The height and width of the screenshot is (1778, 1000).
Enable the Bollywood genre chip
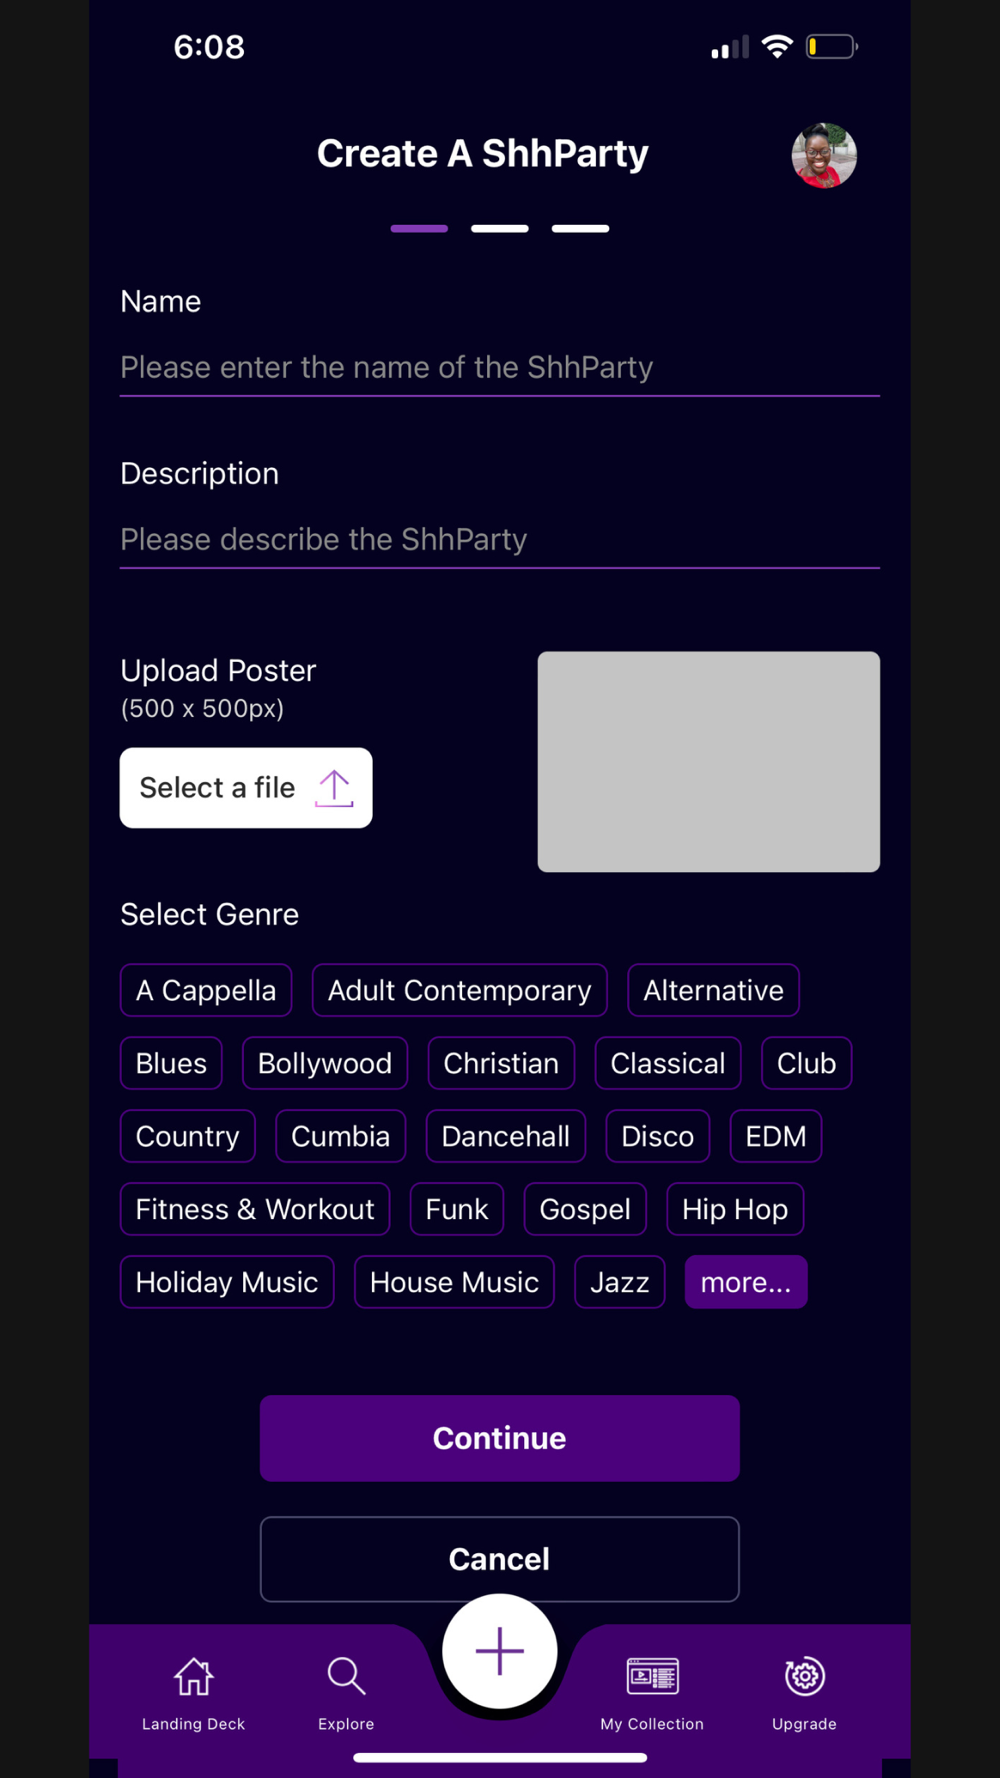point(325,1063)
